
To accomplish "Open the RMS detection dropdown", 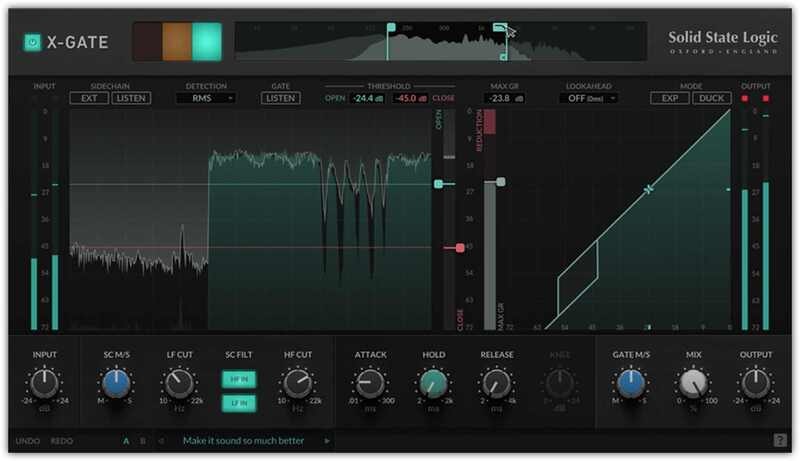I will (x=206, y=98).
